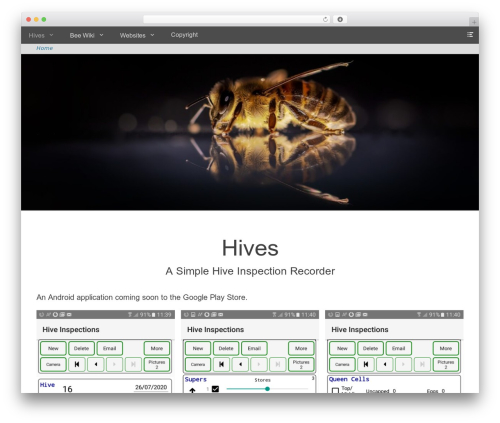Image resolution: width=500 pixels, height=423 pixels.
Task: Click New in the Supers screenshot
Action: pyautogui.click(x=198, y=348)
